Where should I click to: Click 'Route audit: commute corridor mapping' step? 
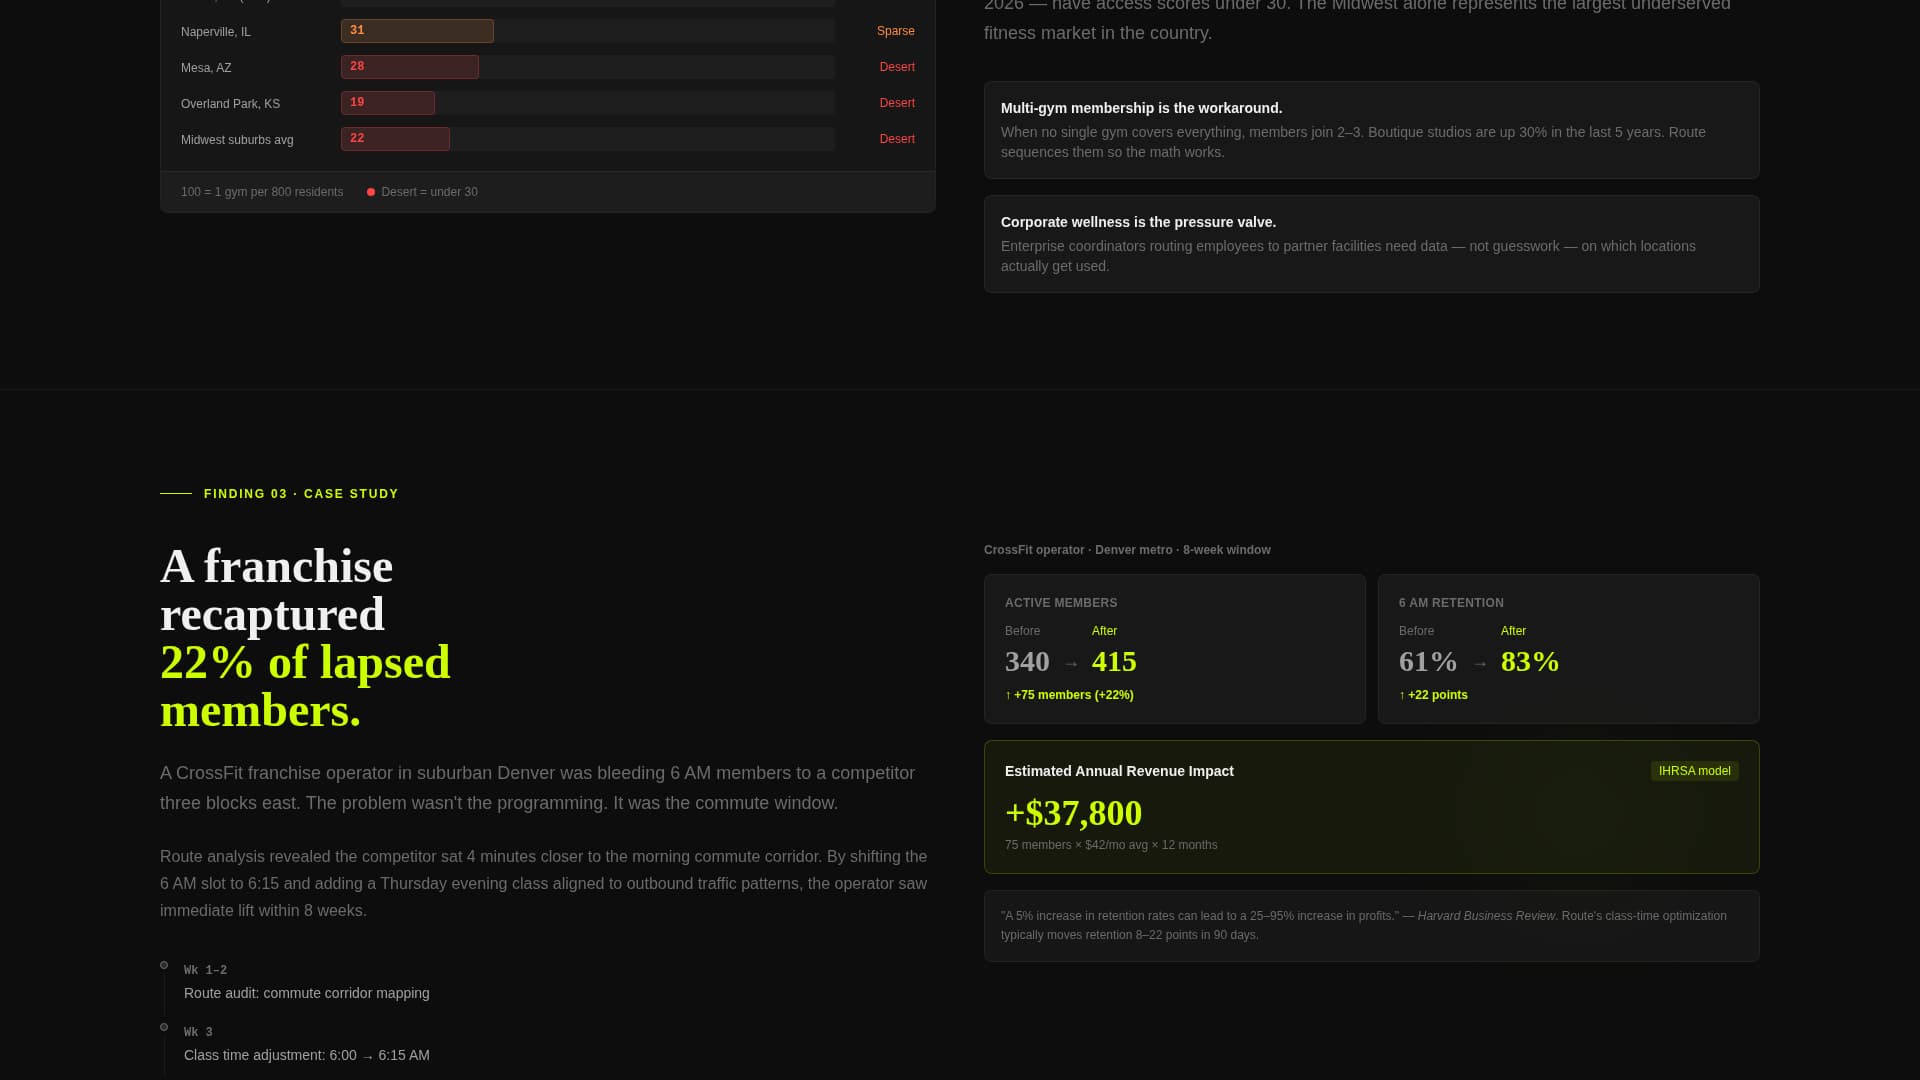coord(307,993)
